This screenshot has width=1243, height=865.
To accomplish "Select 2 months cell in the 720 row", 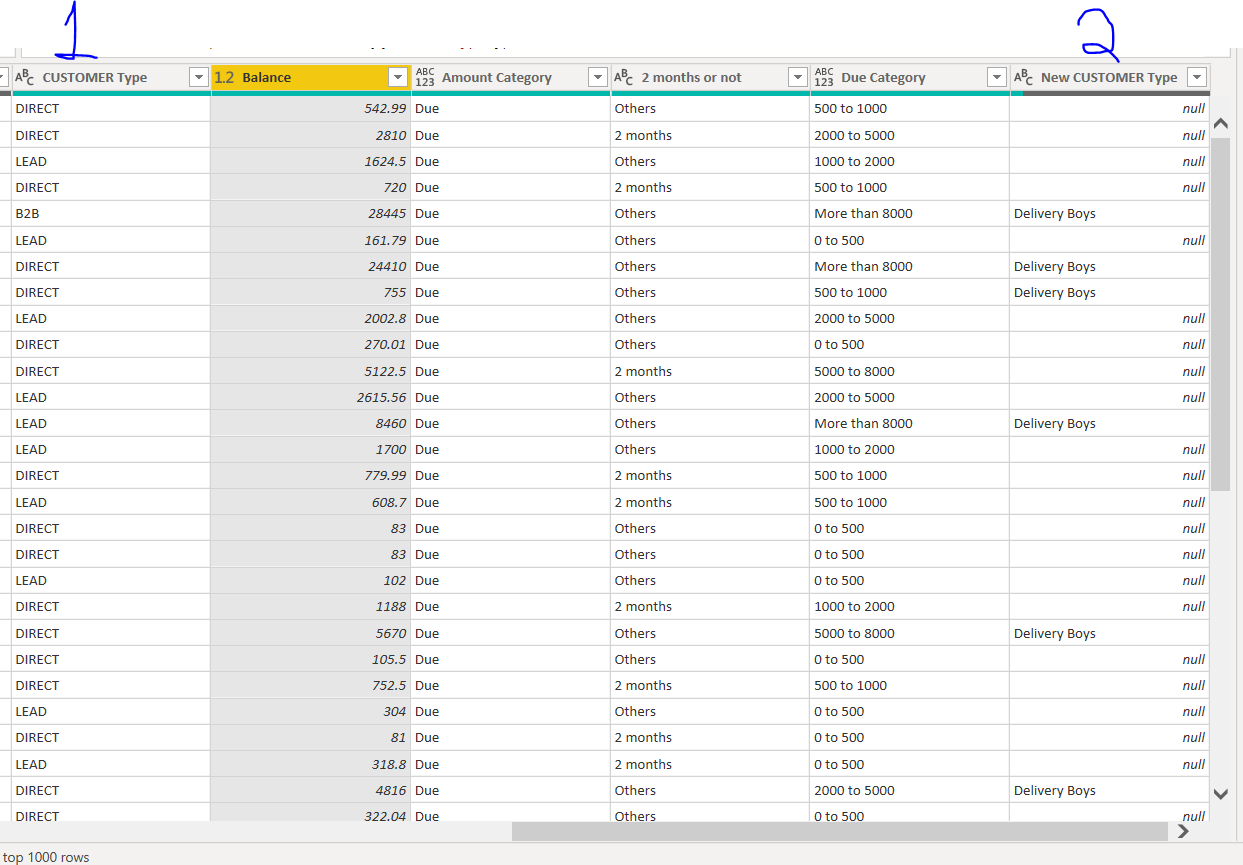I will [710, 187].
